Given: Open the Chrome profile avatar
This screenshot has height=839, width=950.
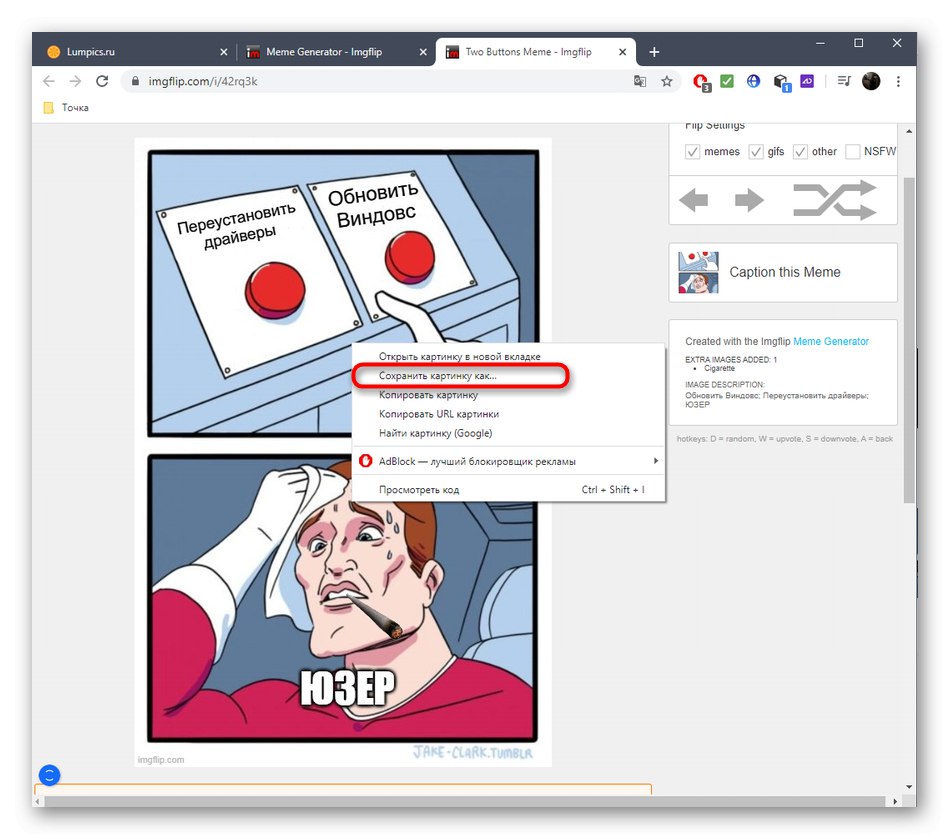Looking at the screenshot, I should click(871, 81).
